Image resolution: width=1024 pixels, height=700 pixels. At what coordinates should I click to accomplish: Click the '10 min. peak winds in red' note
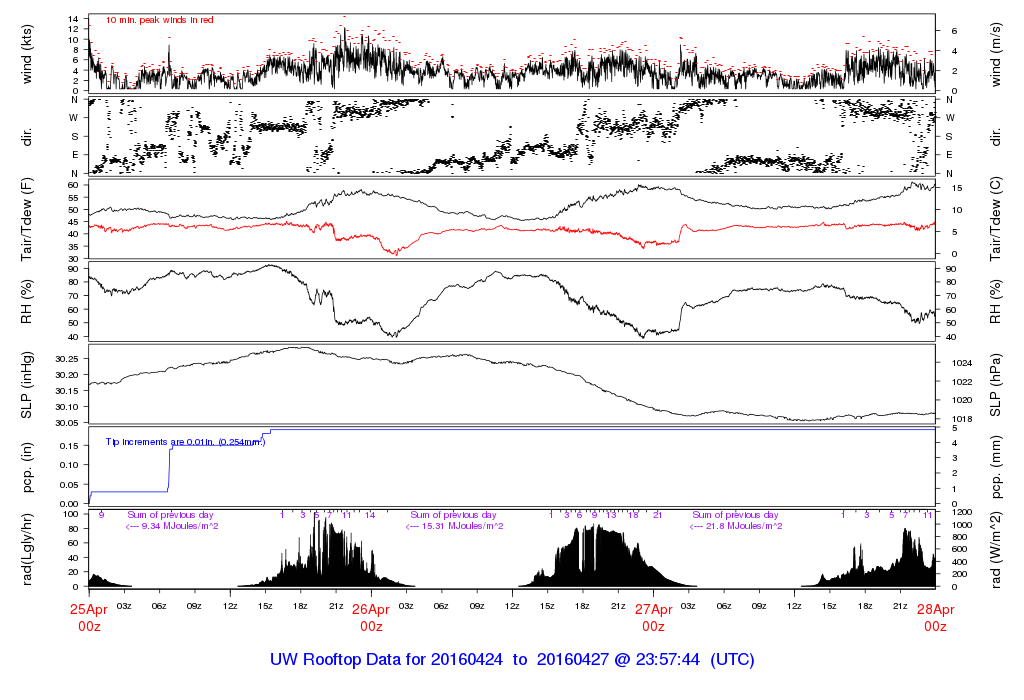tap(159, 20)
